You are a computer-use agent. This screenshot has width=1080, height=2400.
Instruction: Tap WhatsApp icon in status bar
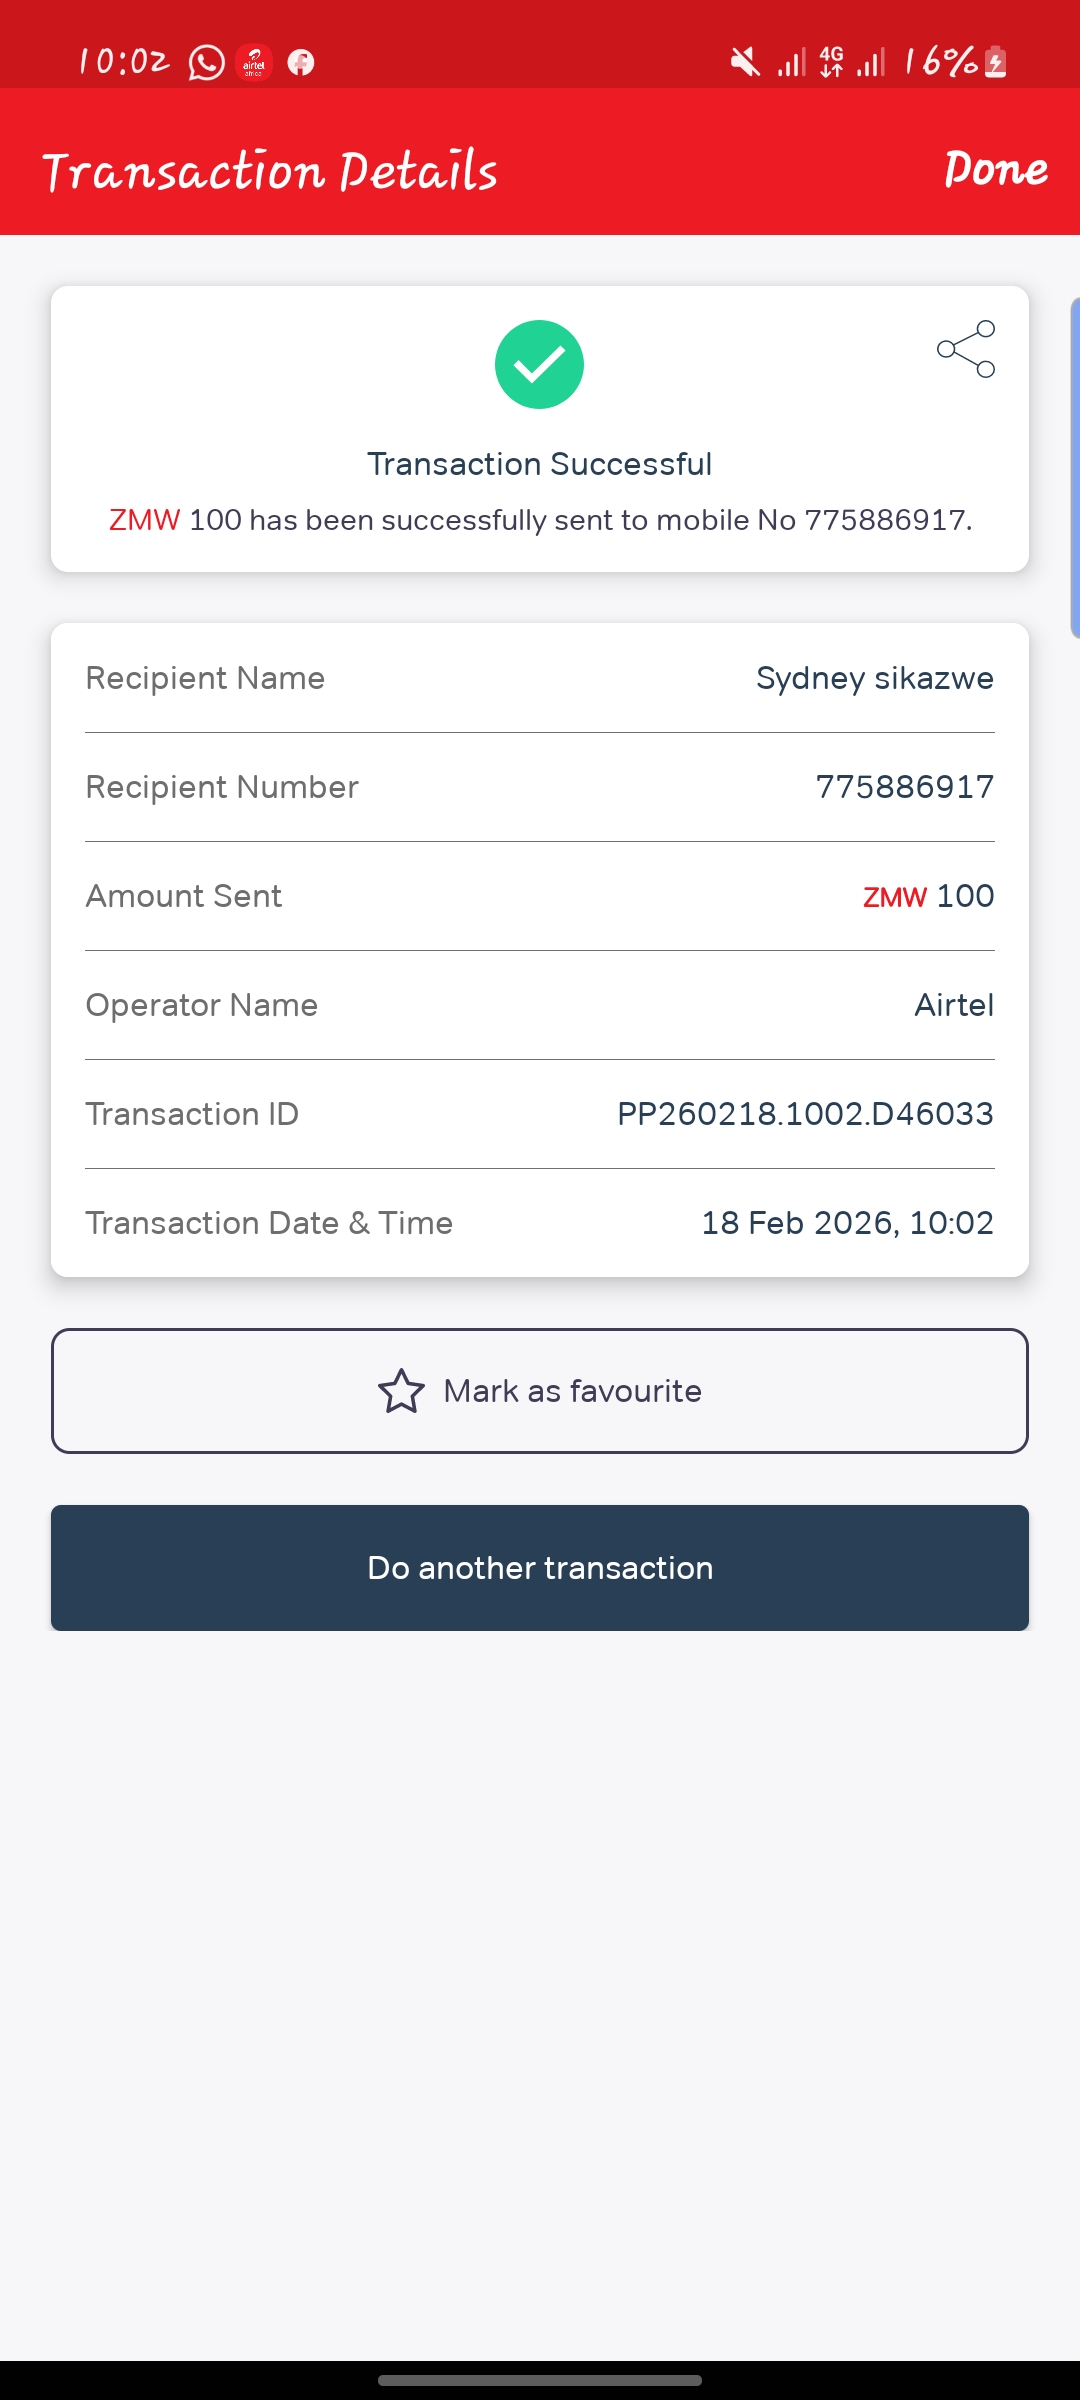tap(207, 63)
